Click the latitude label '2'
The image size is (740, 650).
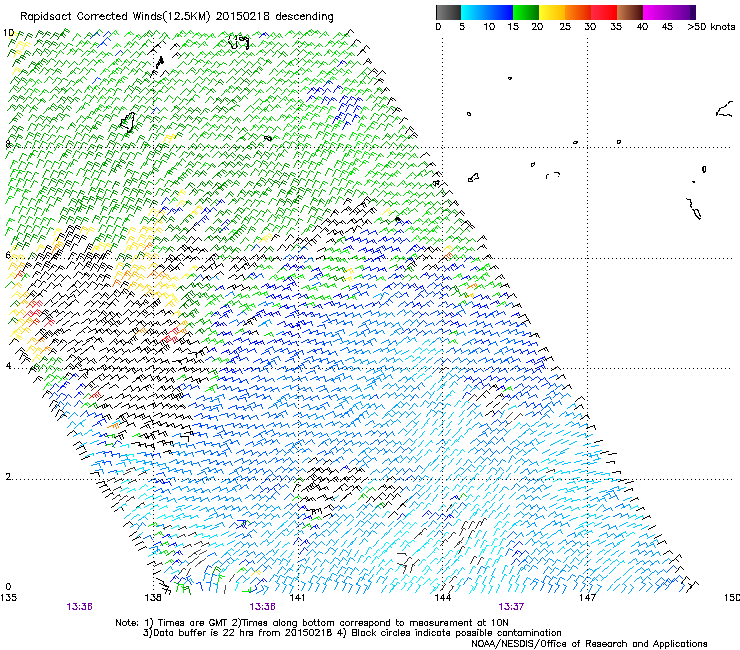8,476
